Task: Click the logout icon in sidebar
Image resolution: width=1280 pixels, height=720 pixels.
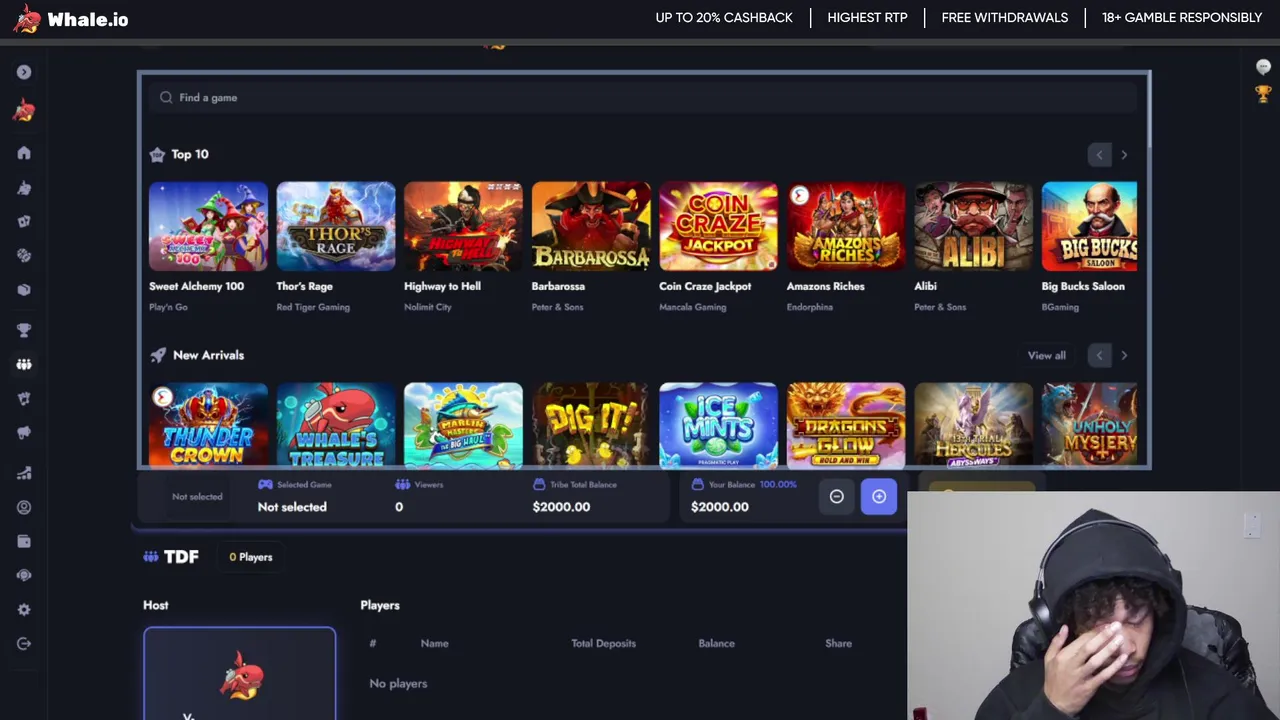Action: pos(24,644)
